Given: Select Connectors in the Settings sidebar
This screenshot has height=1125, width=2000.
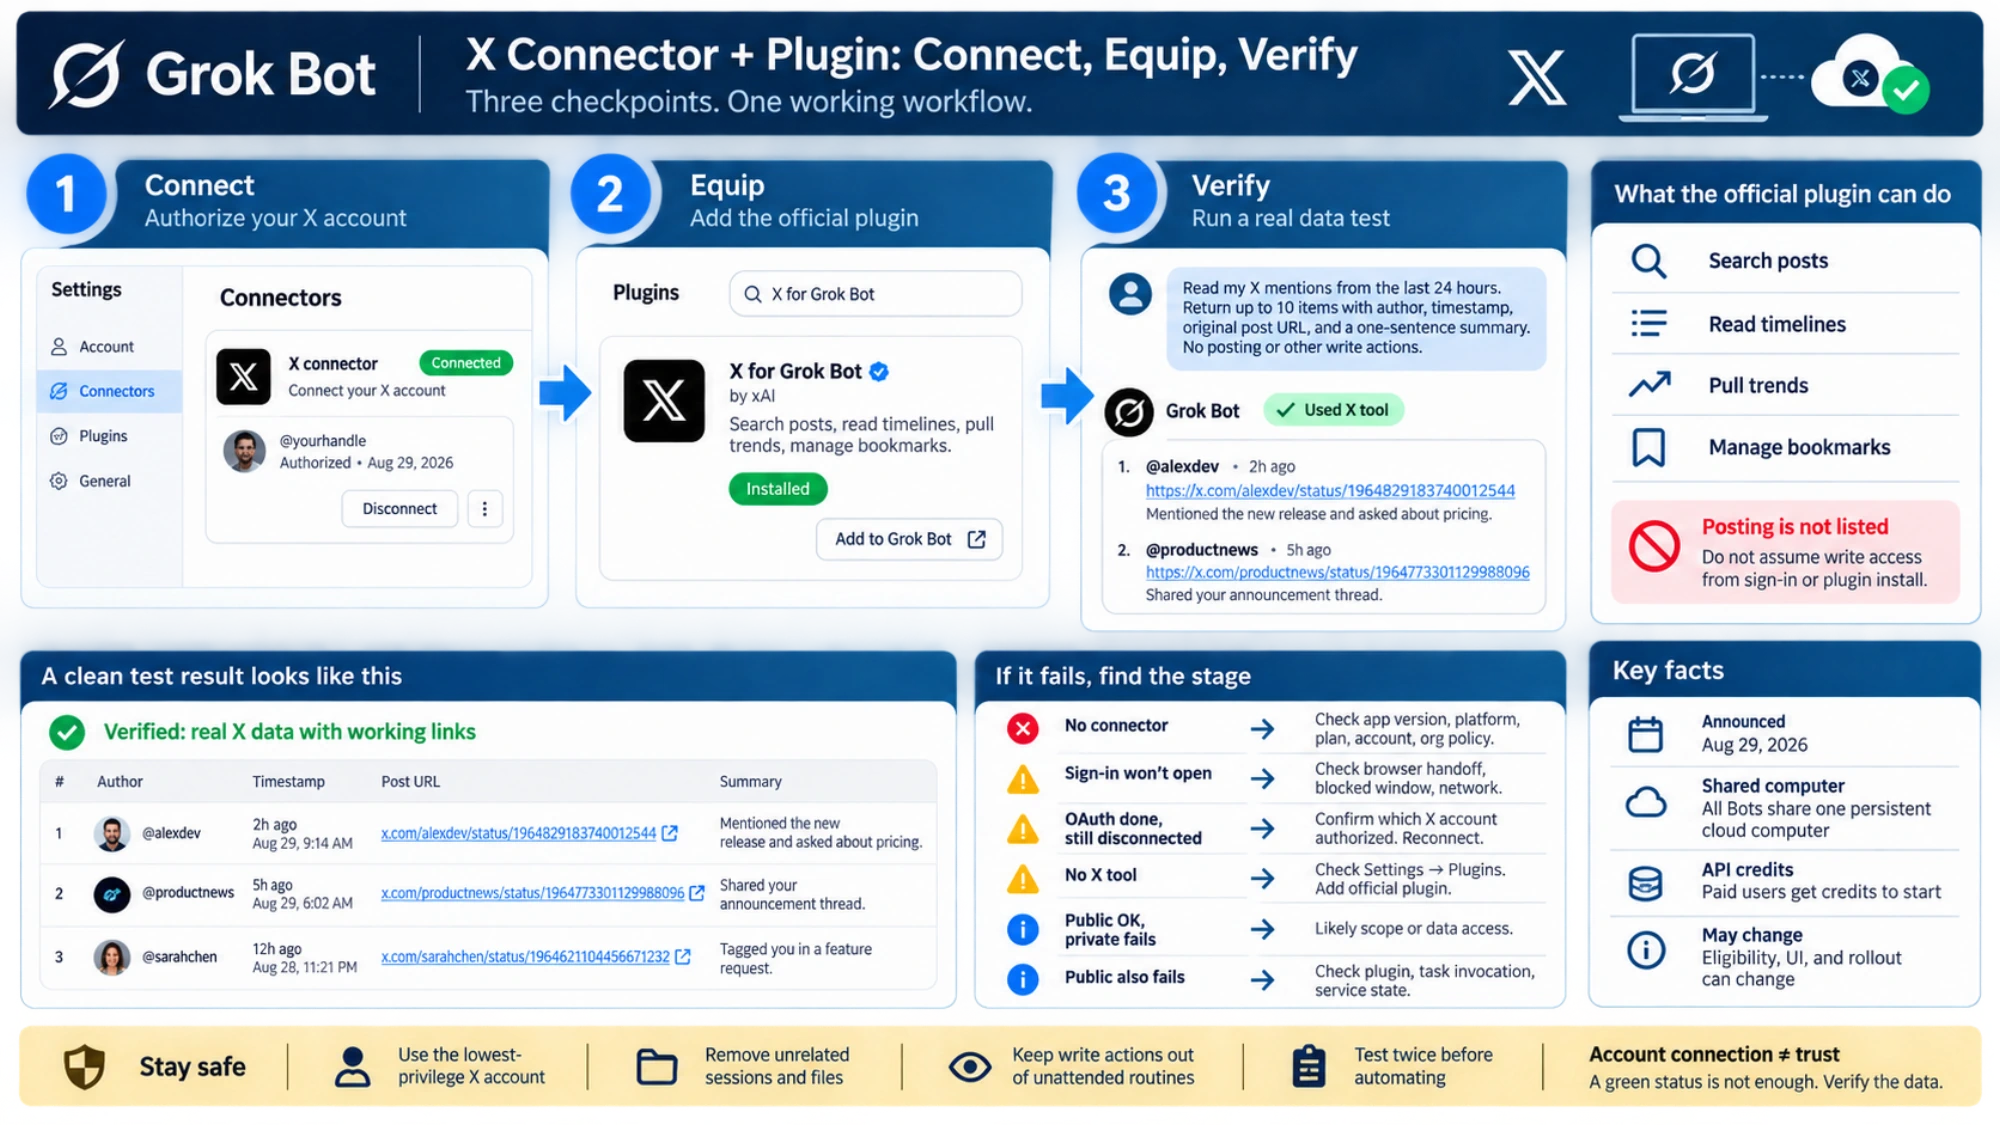Looking at the screenshot, I should click(x=109, y=391).
